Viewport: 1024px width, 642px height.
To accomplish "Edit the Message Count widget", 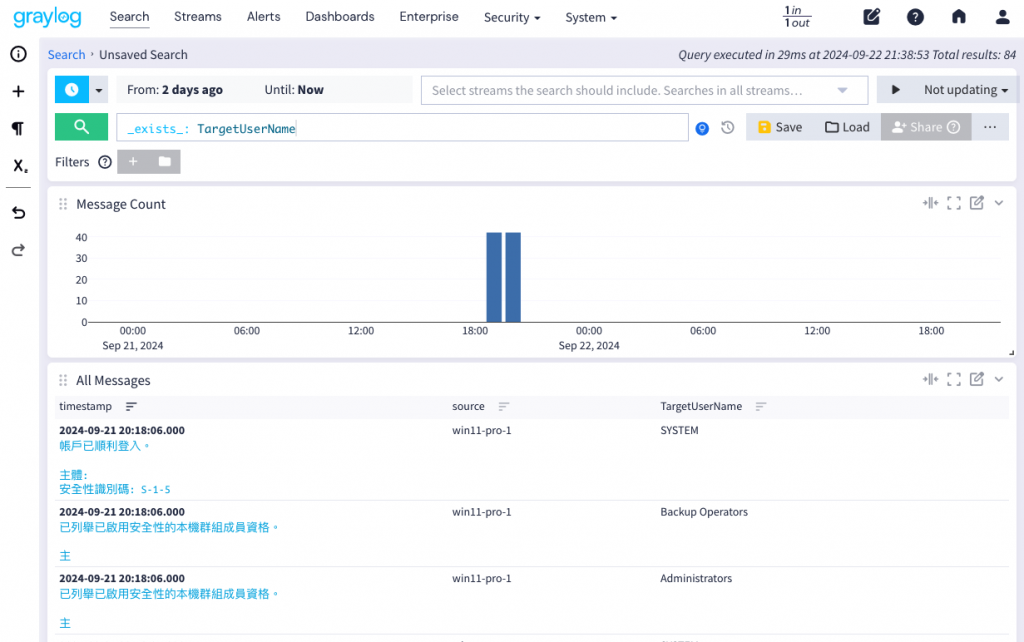I will click(x=976, y=202).
